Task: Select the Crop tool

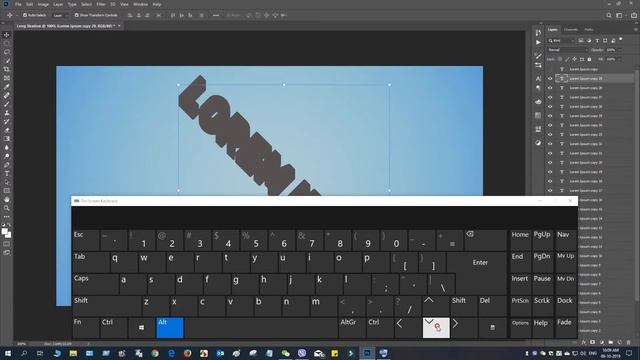Action: (7, 69)
